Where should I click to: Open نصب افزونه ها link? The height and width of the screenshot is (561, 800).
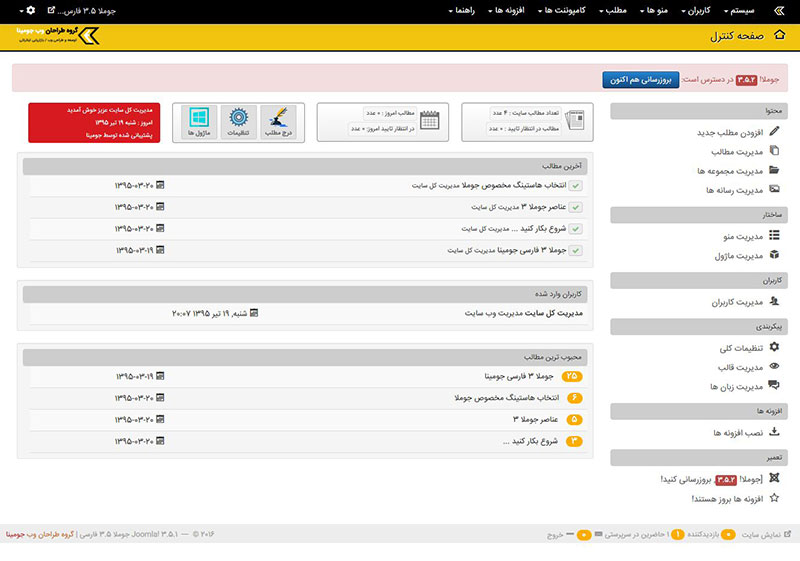(738, 433)
